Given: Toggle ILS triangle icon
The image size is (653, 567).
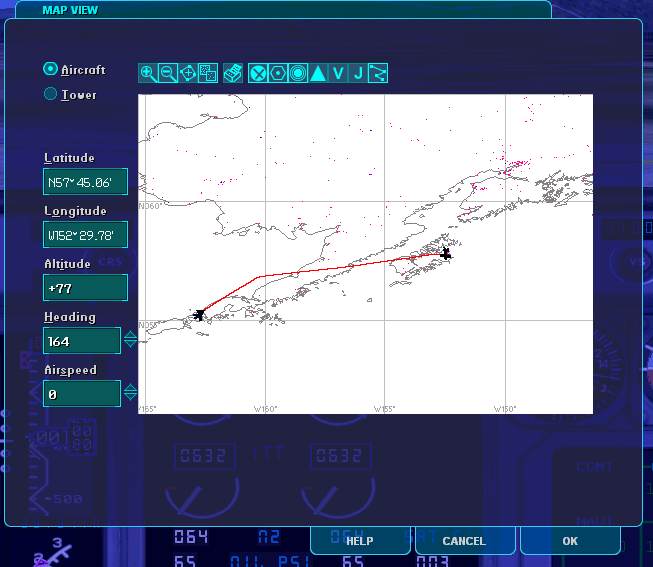Looking at the screenshot, I should click(318, 73).
